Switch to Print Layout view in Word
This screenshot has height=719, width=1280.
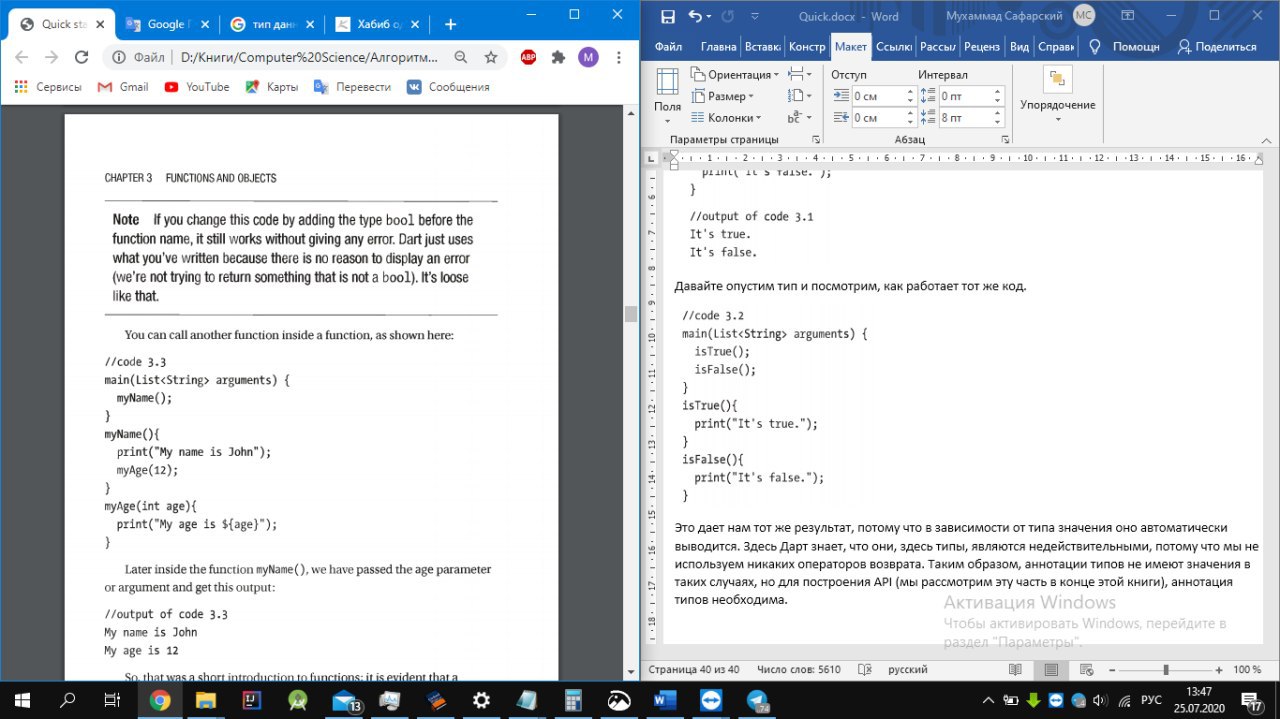click(1050, 669)
